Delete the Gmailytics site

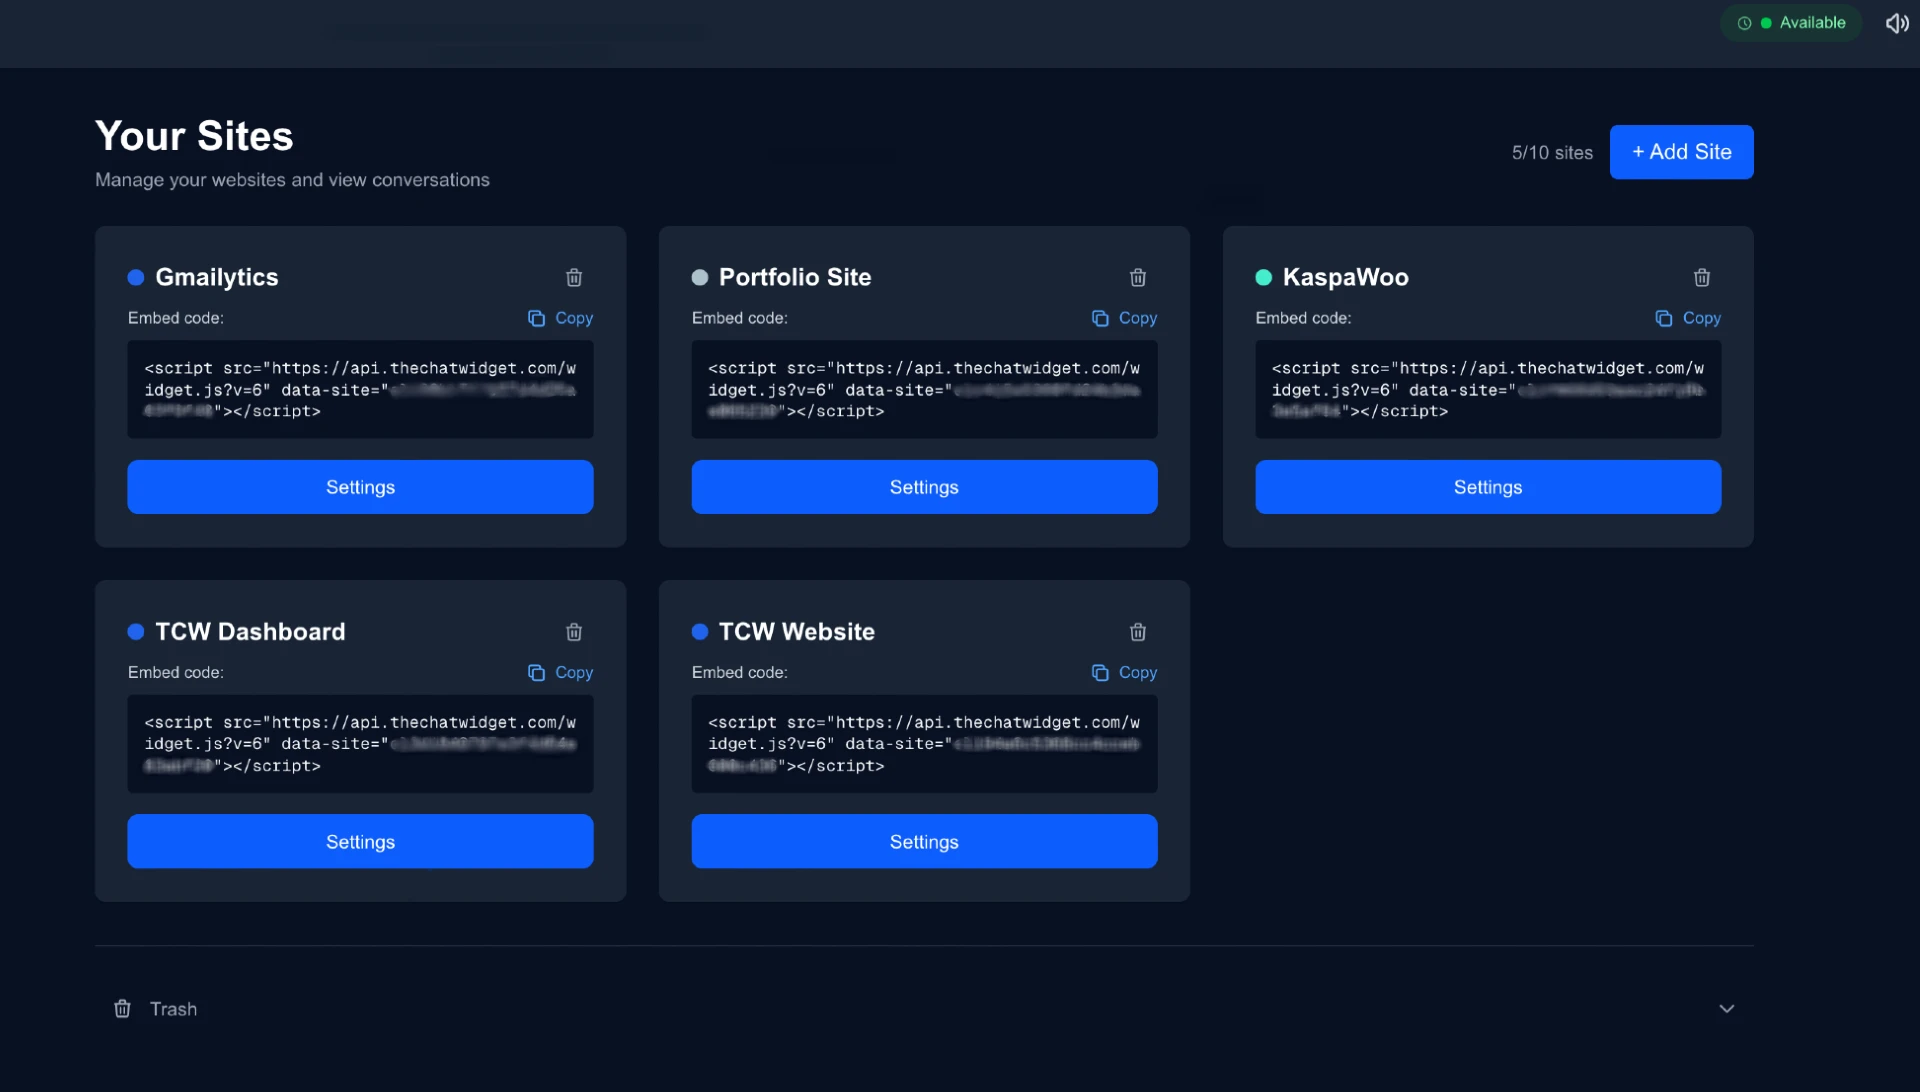click(574, 277)
